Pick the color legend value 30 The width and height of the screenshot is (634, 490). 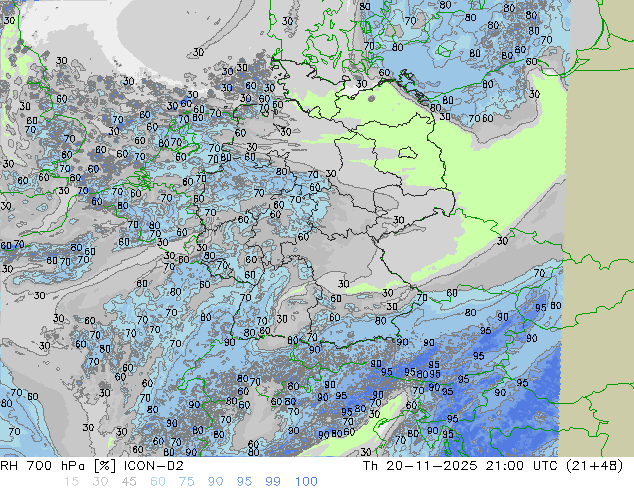click(100, 482)
